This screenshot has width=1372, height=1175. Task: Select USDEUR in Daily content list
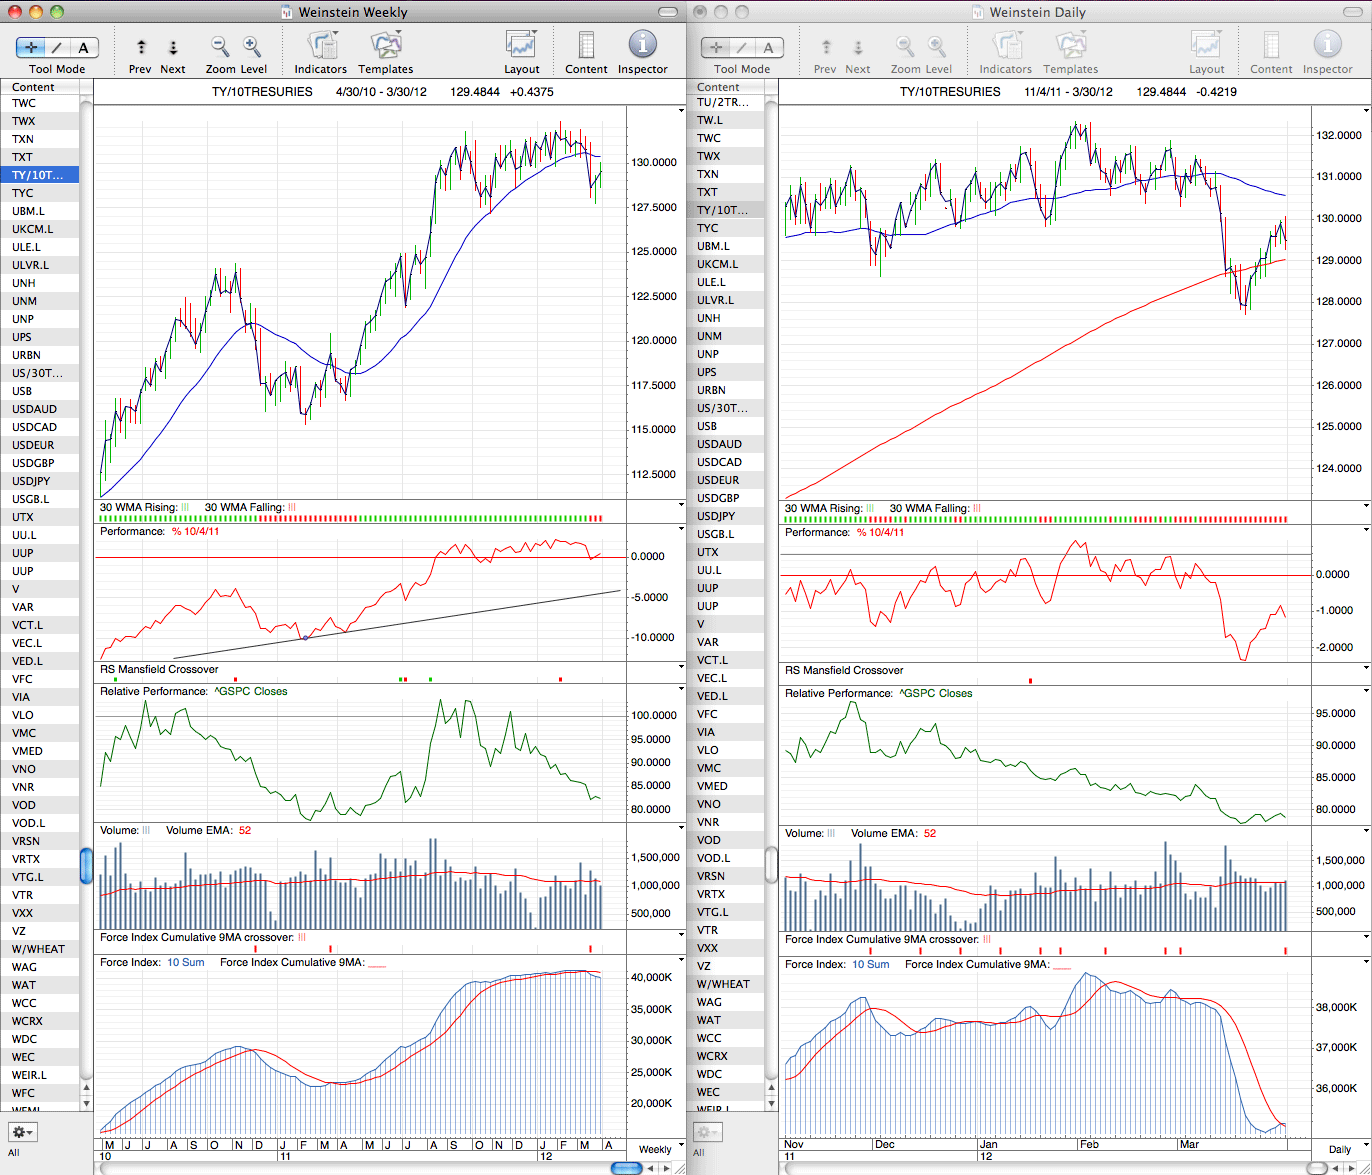725,480
